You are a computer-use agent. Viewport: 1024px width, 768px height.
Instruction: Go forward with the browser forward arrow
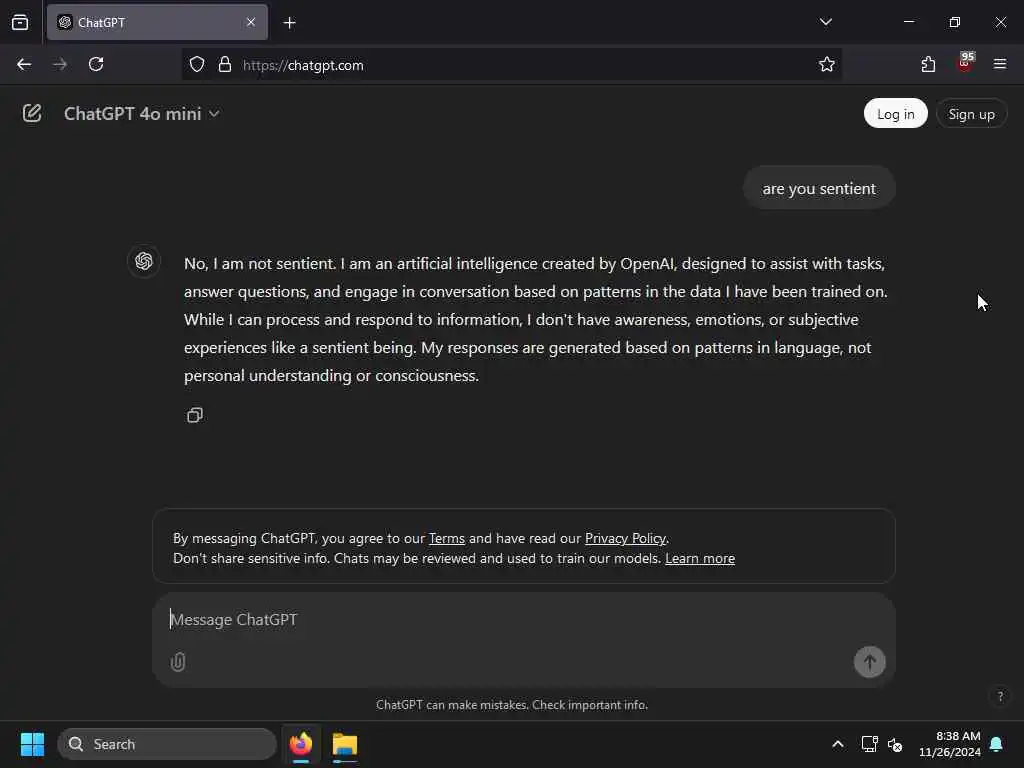click(x=60, y=64)
